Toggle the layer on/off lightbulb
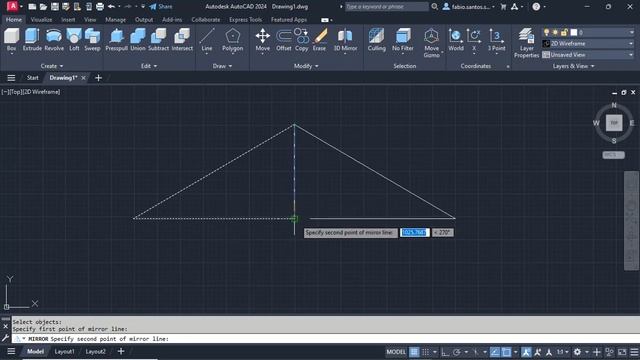640x360 pixels. pyautogui.click(x=547, y=32)
